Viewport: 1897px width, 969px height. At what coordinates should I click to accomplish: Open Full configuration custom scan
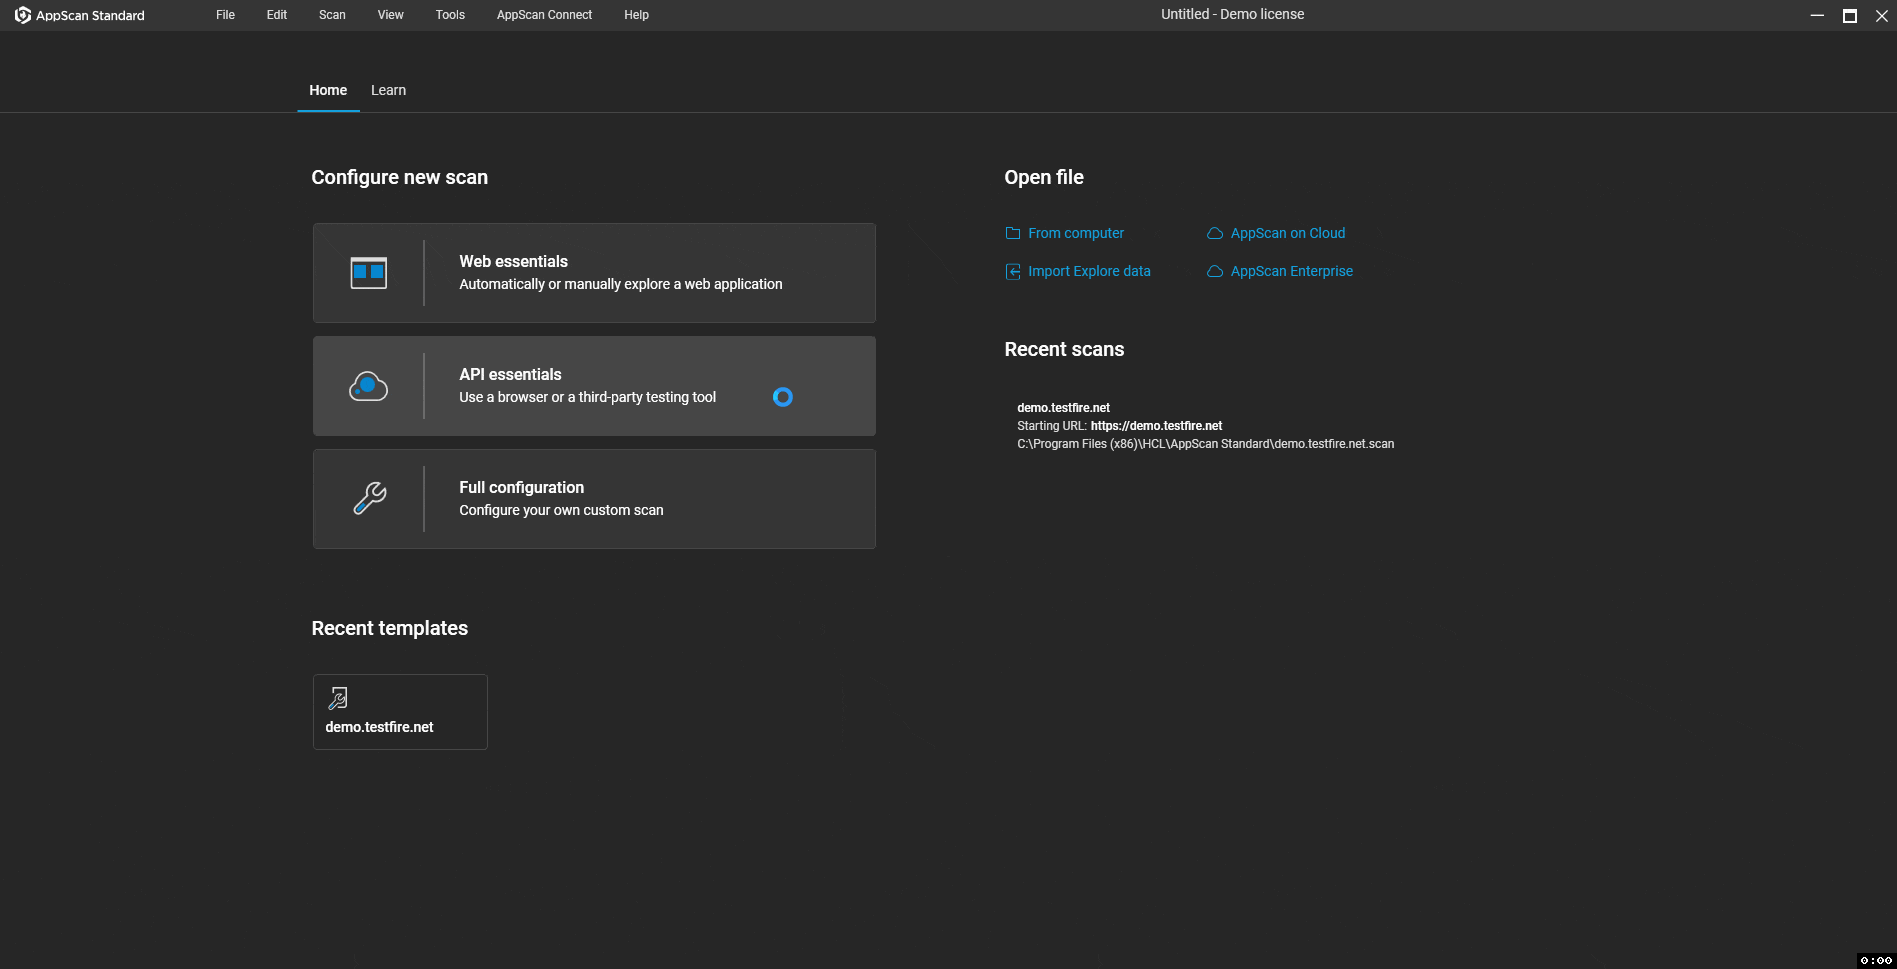click(x=594, y=499)
